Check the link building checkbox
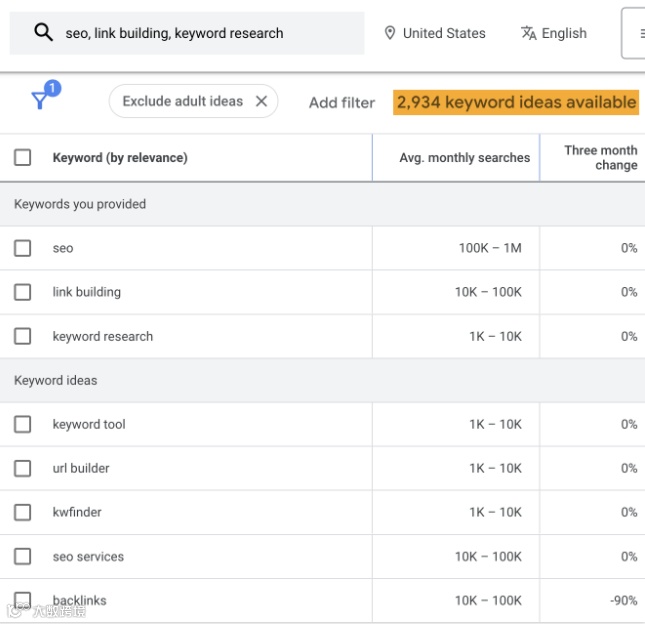Viewport: 645px width, 624px height. tap(22, 292)
